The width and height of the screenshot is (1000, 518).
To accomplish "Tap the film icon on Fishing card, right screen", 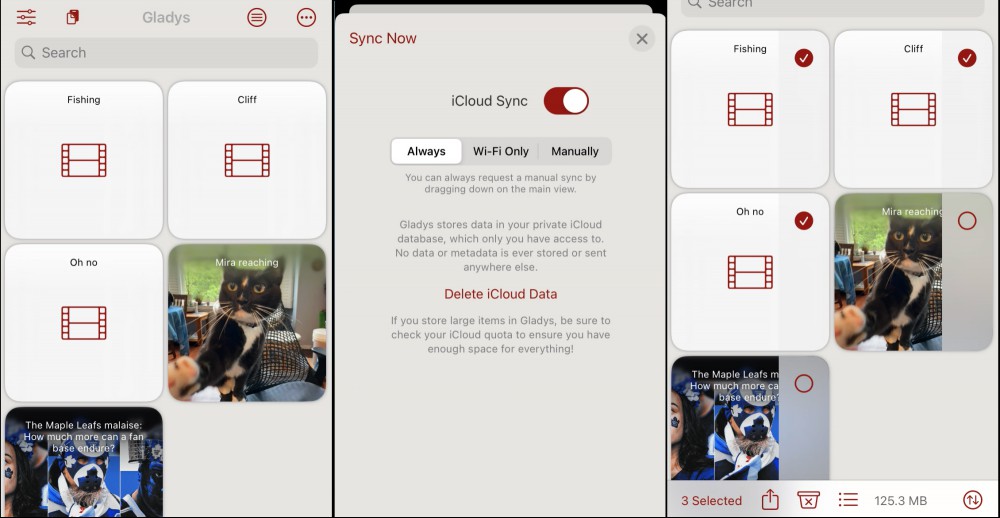I will (x=750, y=109).
